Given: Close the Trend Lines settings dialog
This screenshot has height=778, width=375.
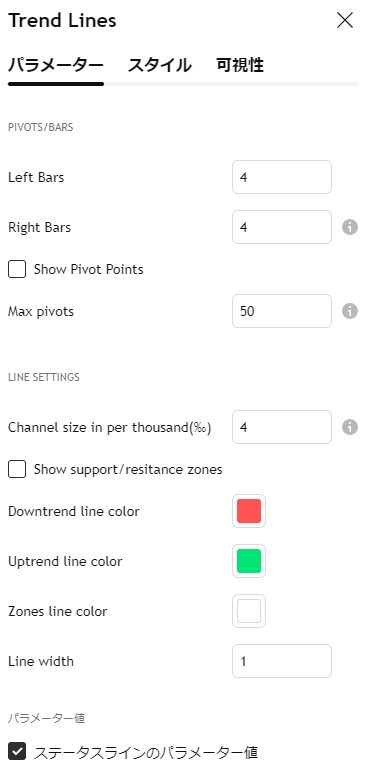Looking at the screenshot, I should [345, 20].
